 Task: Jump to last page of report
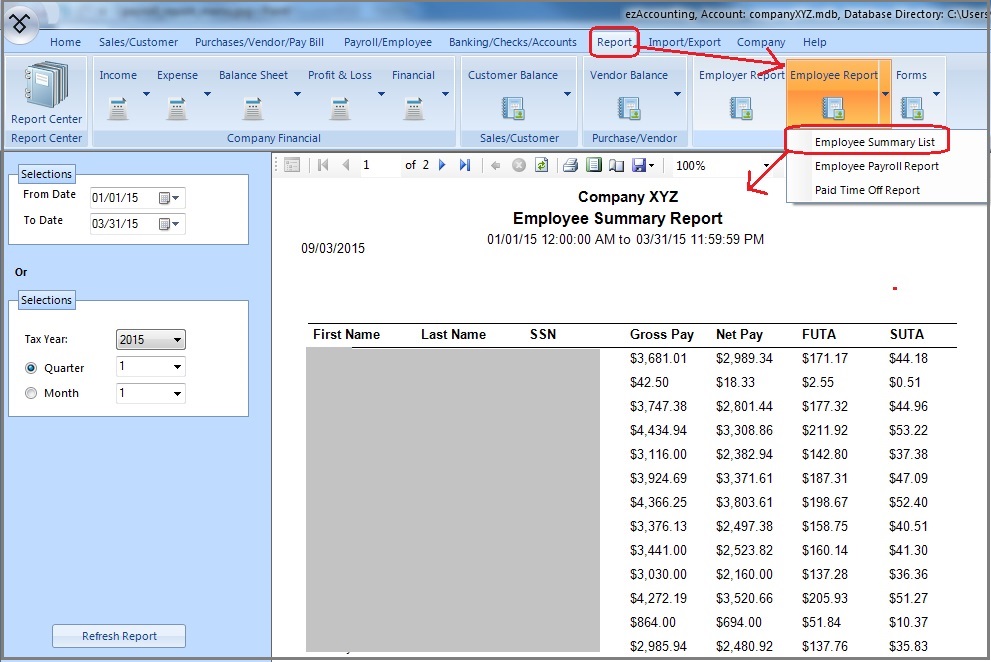coord(464,165)
